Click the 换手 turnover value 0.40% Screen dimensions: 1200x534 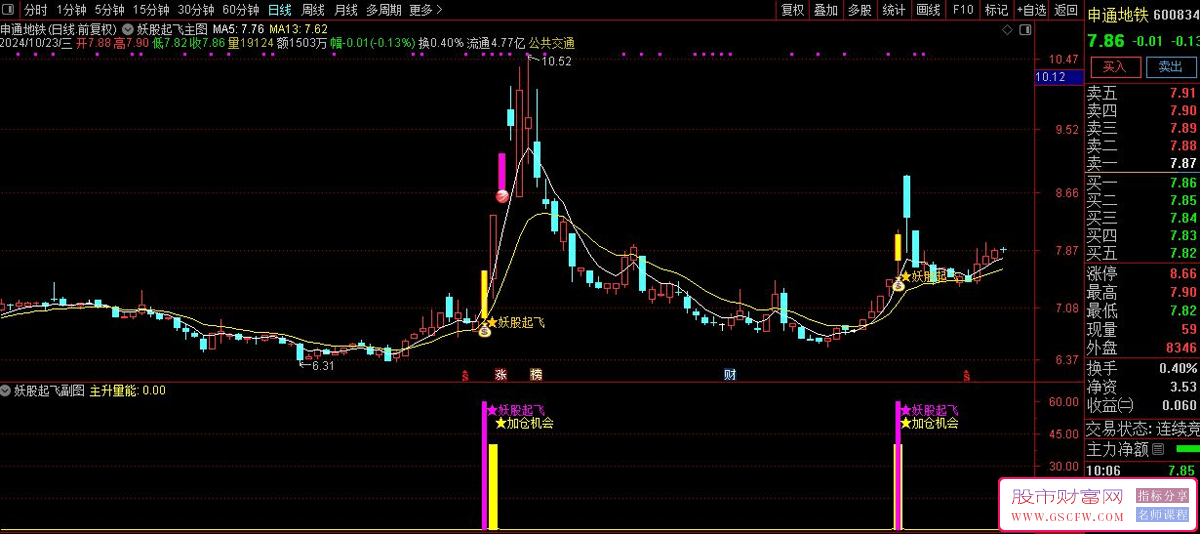(1178, 368)
